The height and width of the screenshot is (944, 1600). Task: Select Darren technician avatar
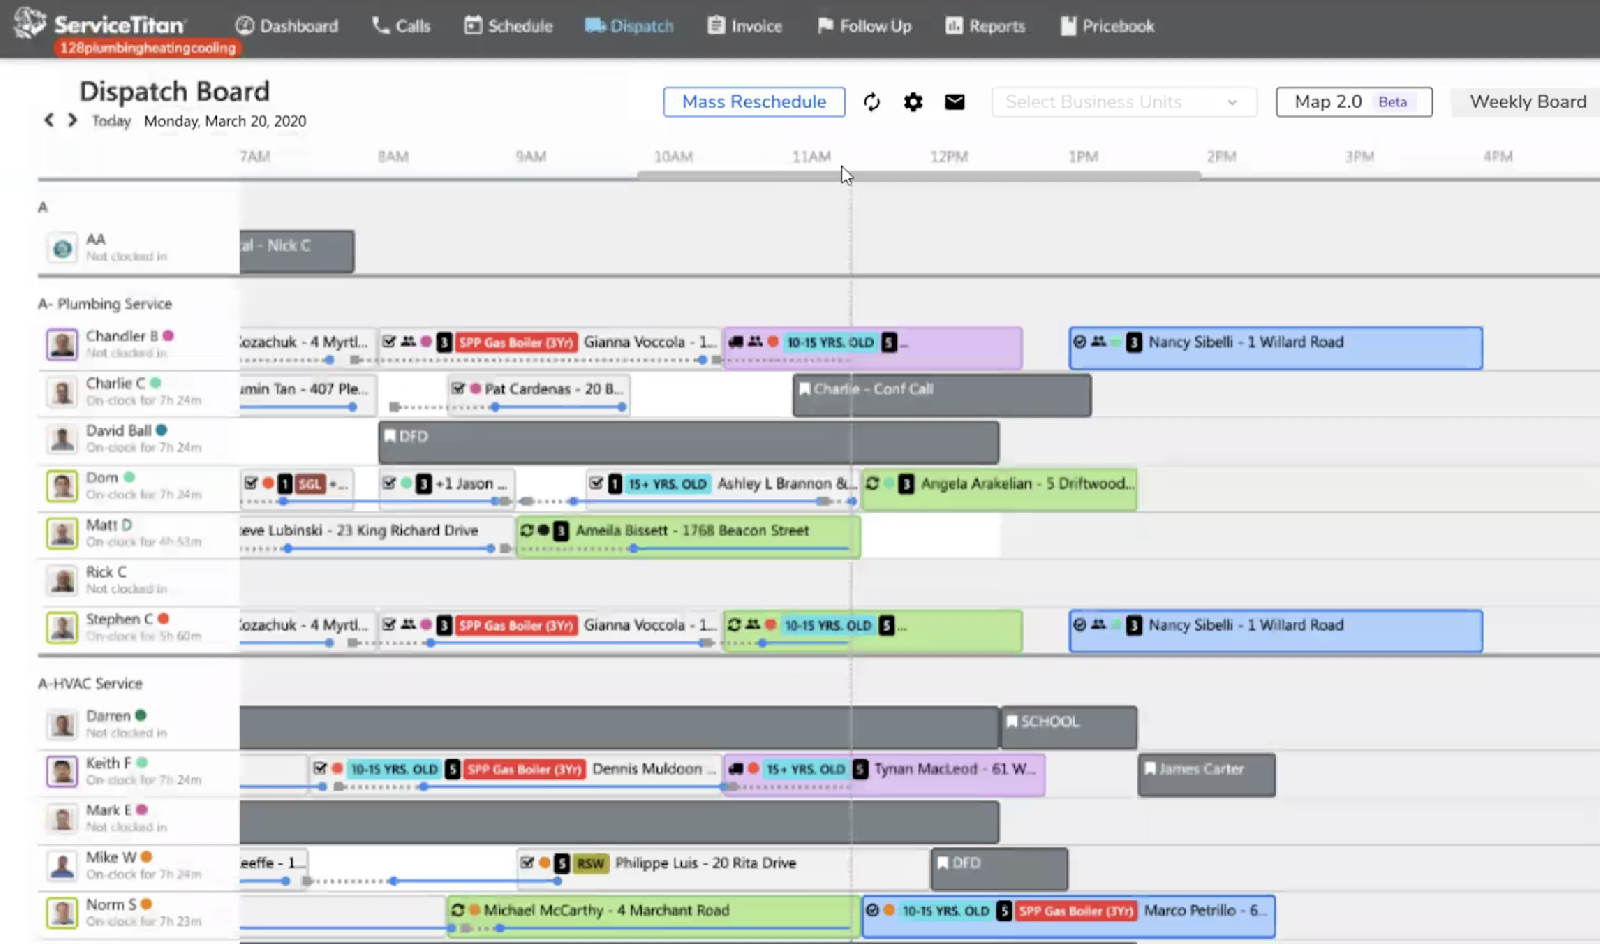click(x=62, y=724)
